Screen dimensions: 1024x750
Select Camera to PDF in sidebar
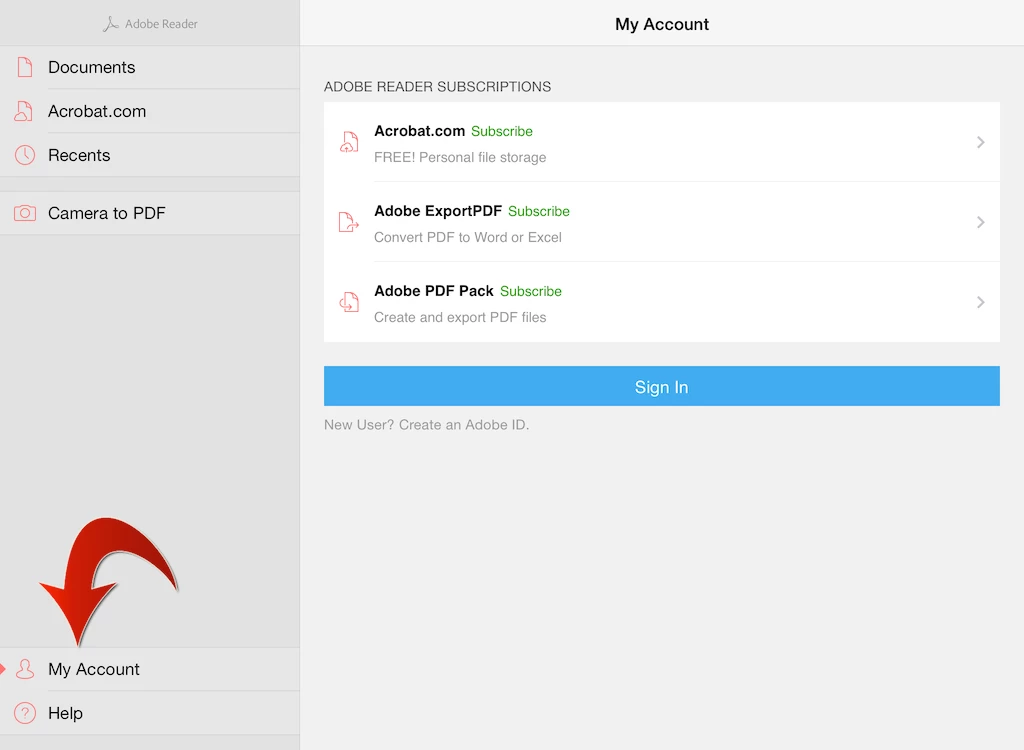coord(150,213)
